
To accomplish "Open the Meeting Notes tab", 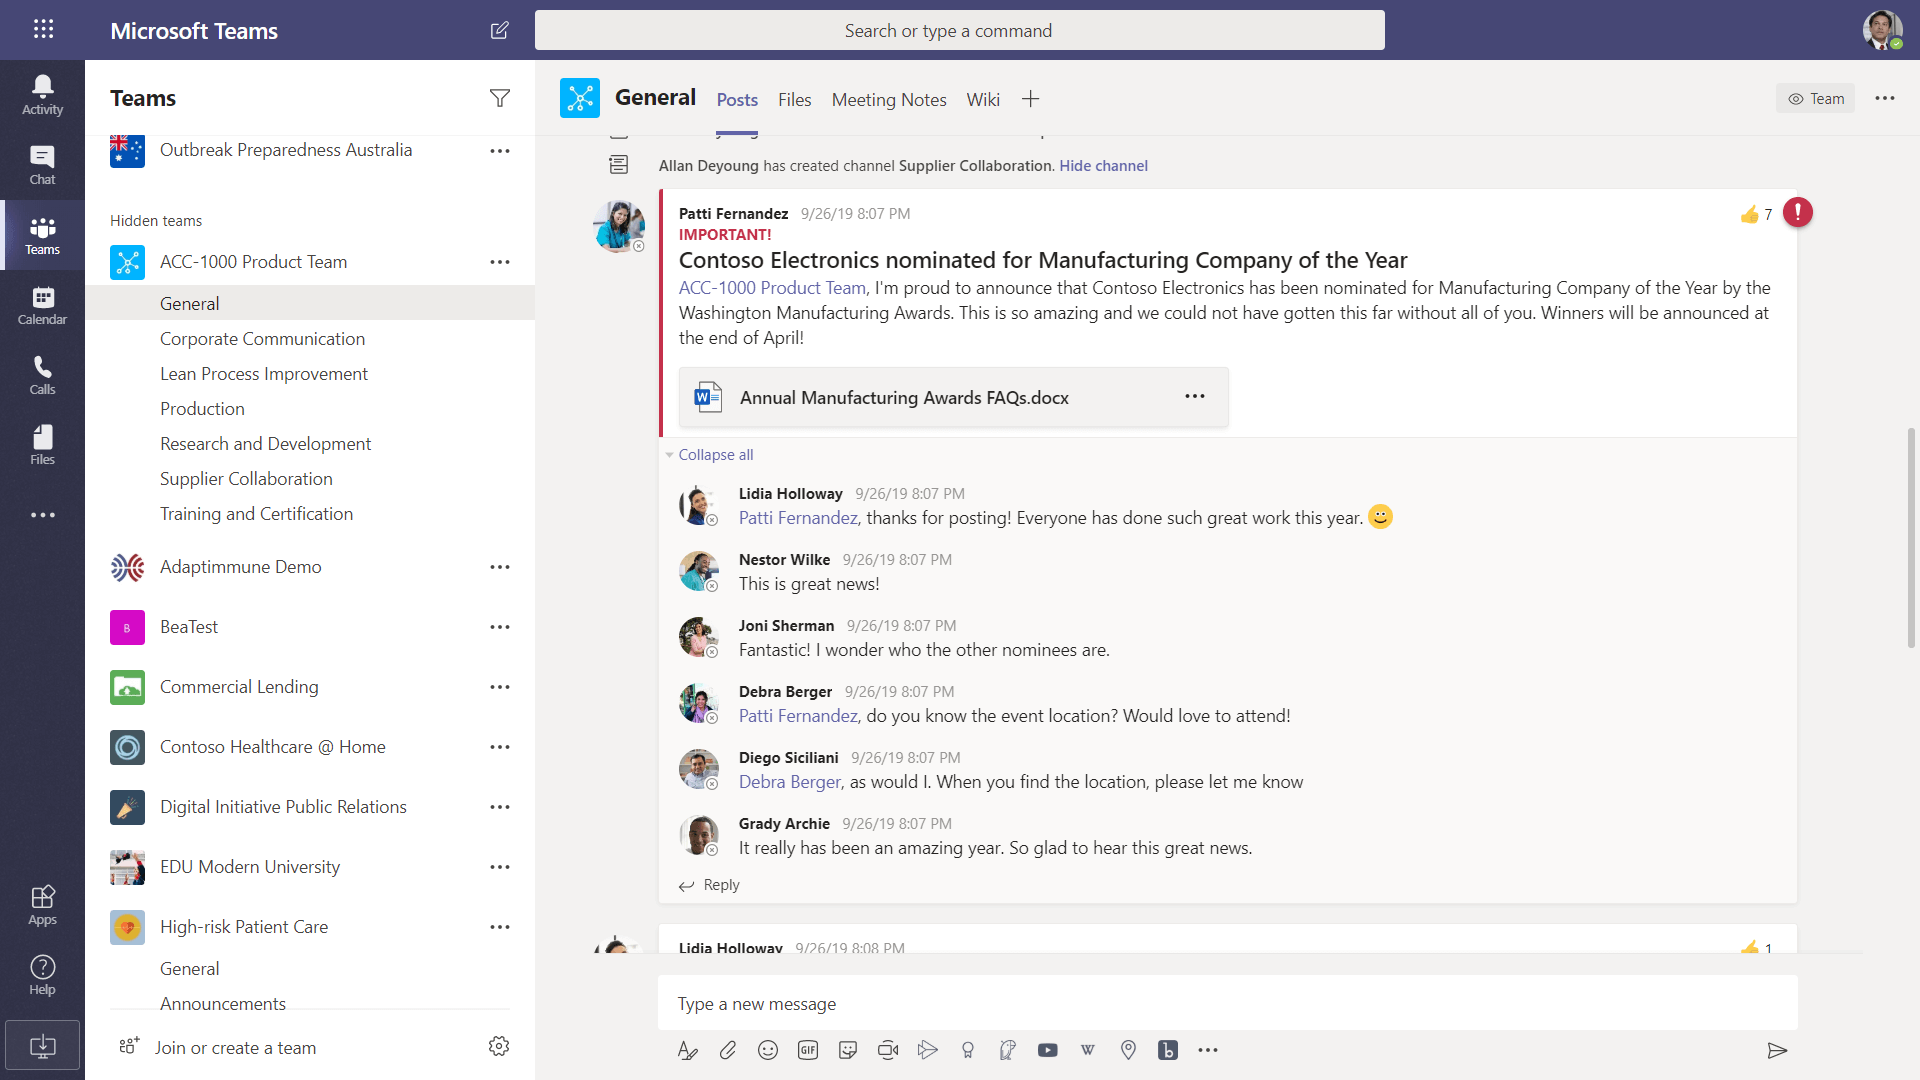I will tap(889, 100).
